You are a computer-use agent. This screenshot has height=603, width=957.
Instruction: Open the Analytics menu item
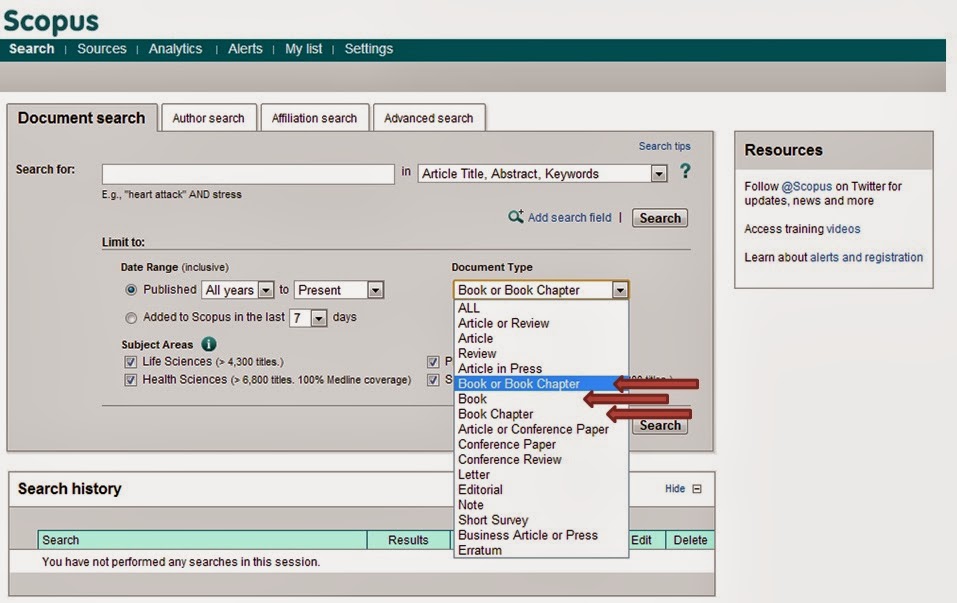(175, 49)
